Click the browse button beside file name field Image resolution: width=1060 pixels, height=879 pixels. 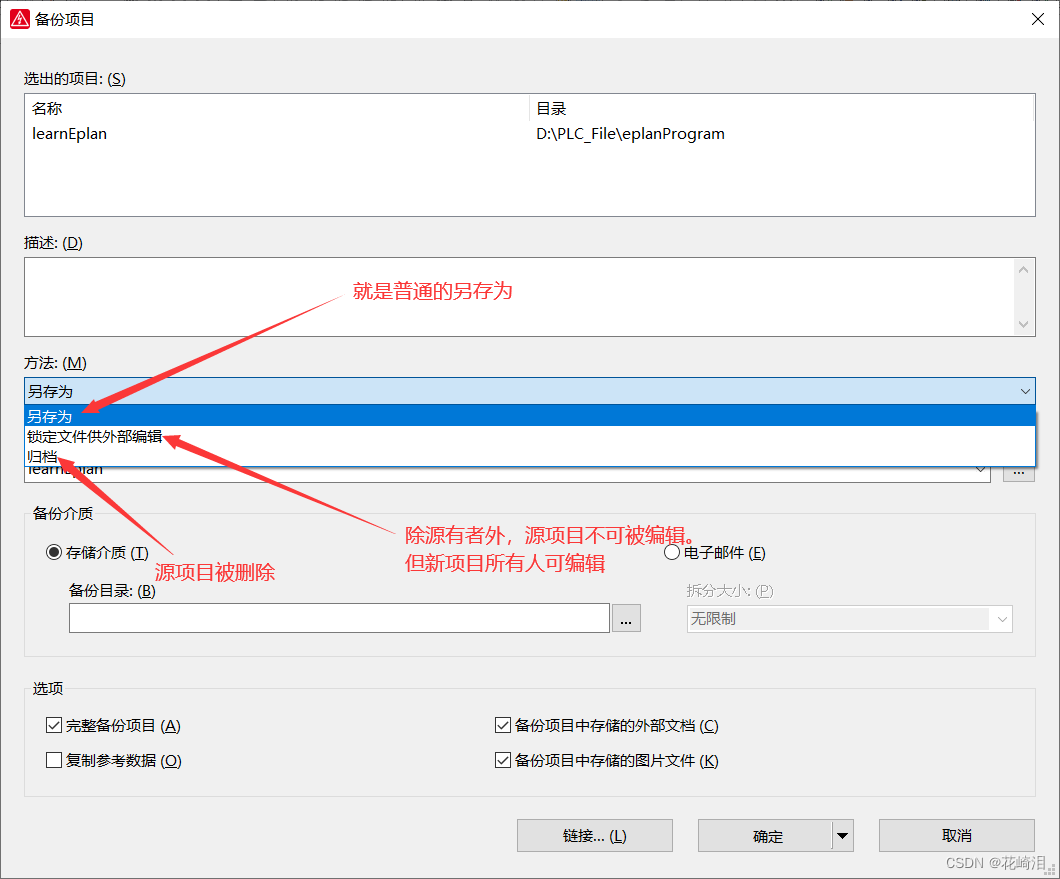click(1019, 473)
